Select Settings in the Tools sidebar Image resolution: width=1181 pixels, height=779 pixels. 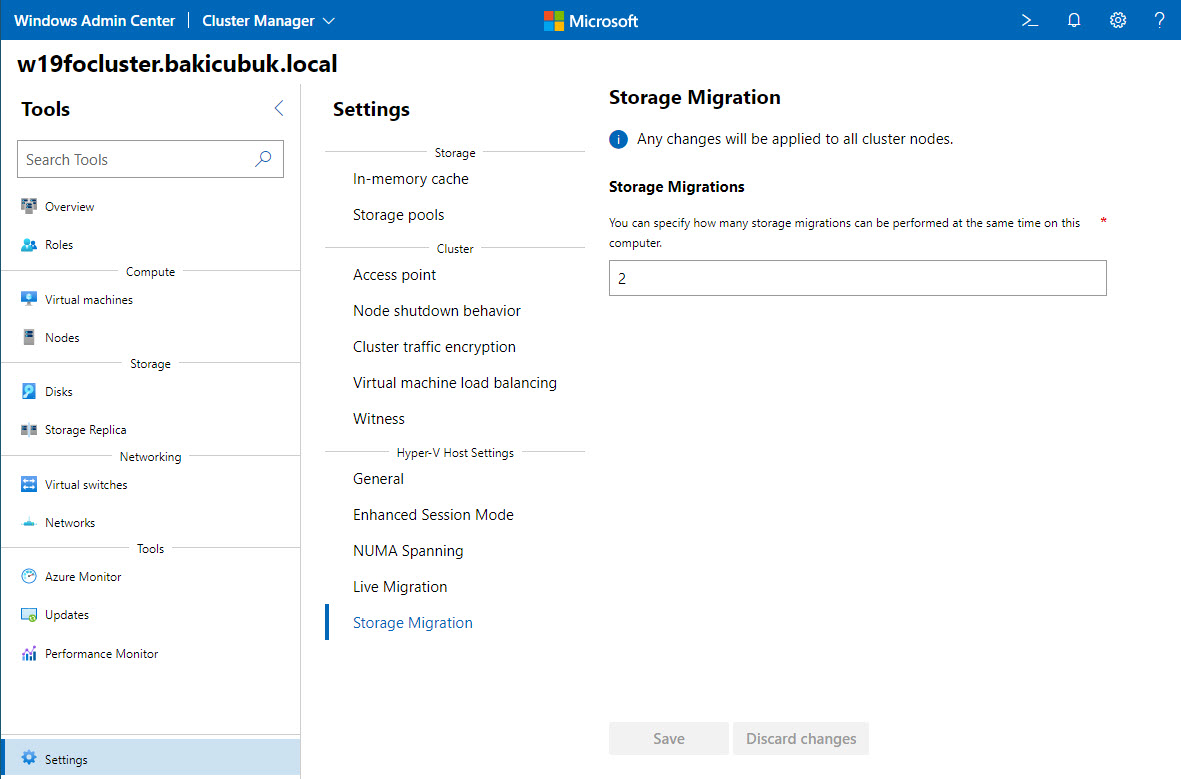(x=151, y=759)
